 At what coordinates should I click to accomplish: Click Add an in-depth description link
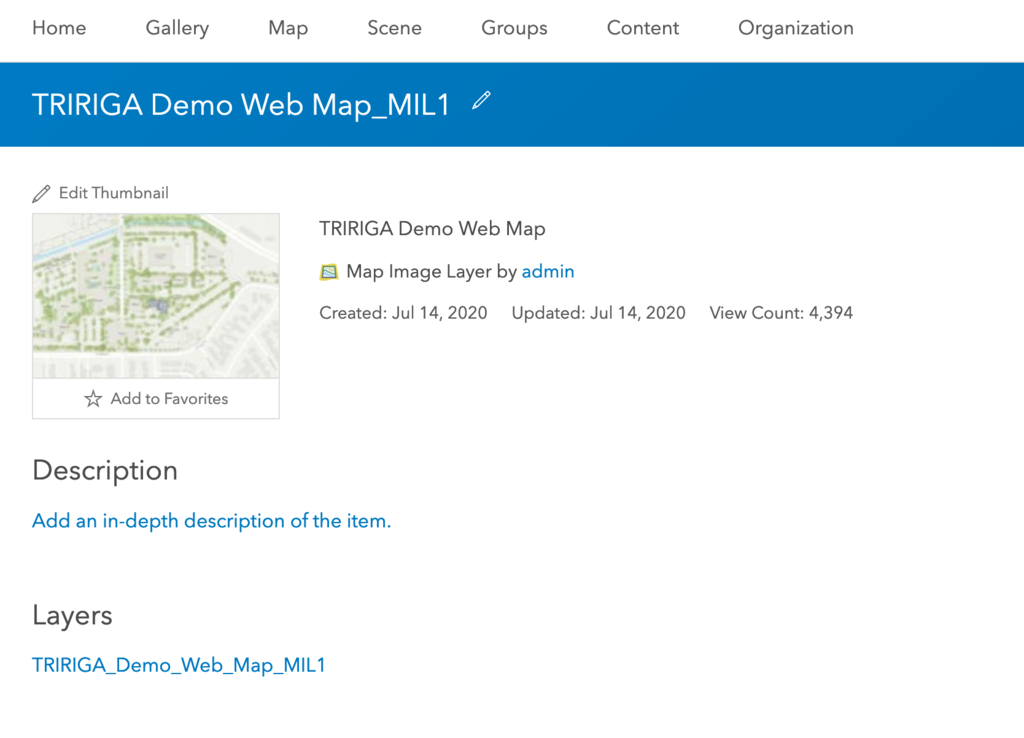(x=211, y=521)
